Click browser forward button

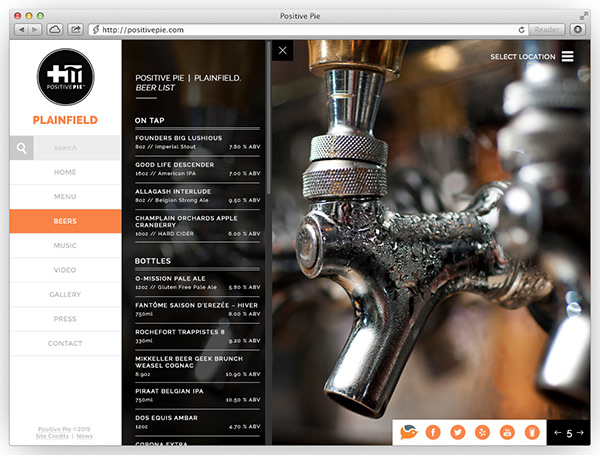pyautogui.click(x=35, y=29)
